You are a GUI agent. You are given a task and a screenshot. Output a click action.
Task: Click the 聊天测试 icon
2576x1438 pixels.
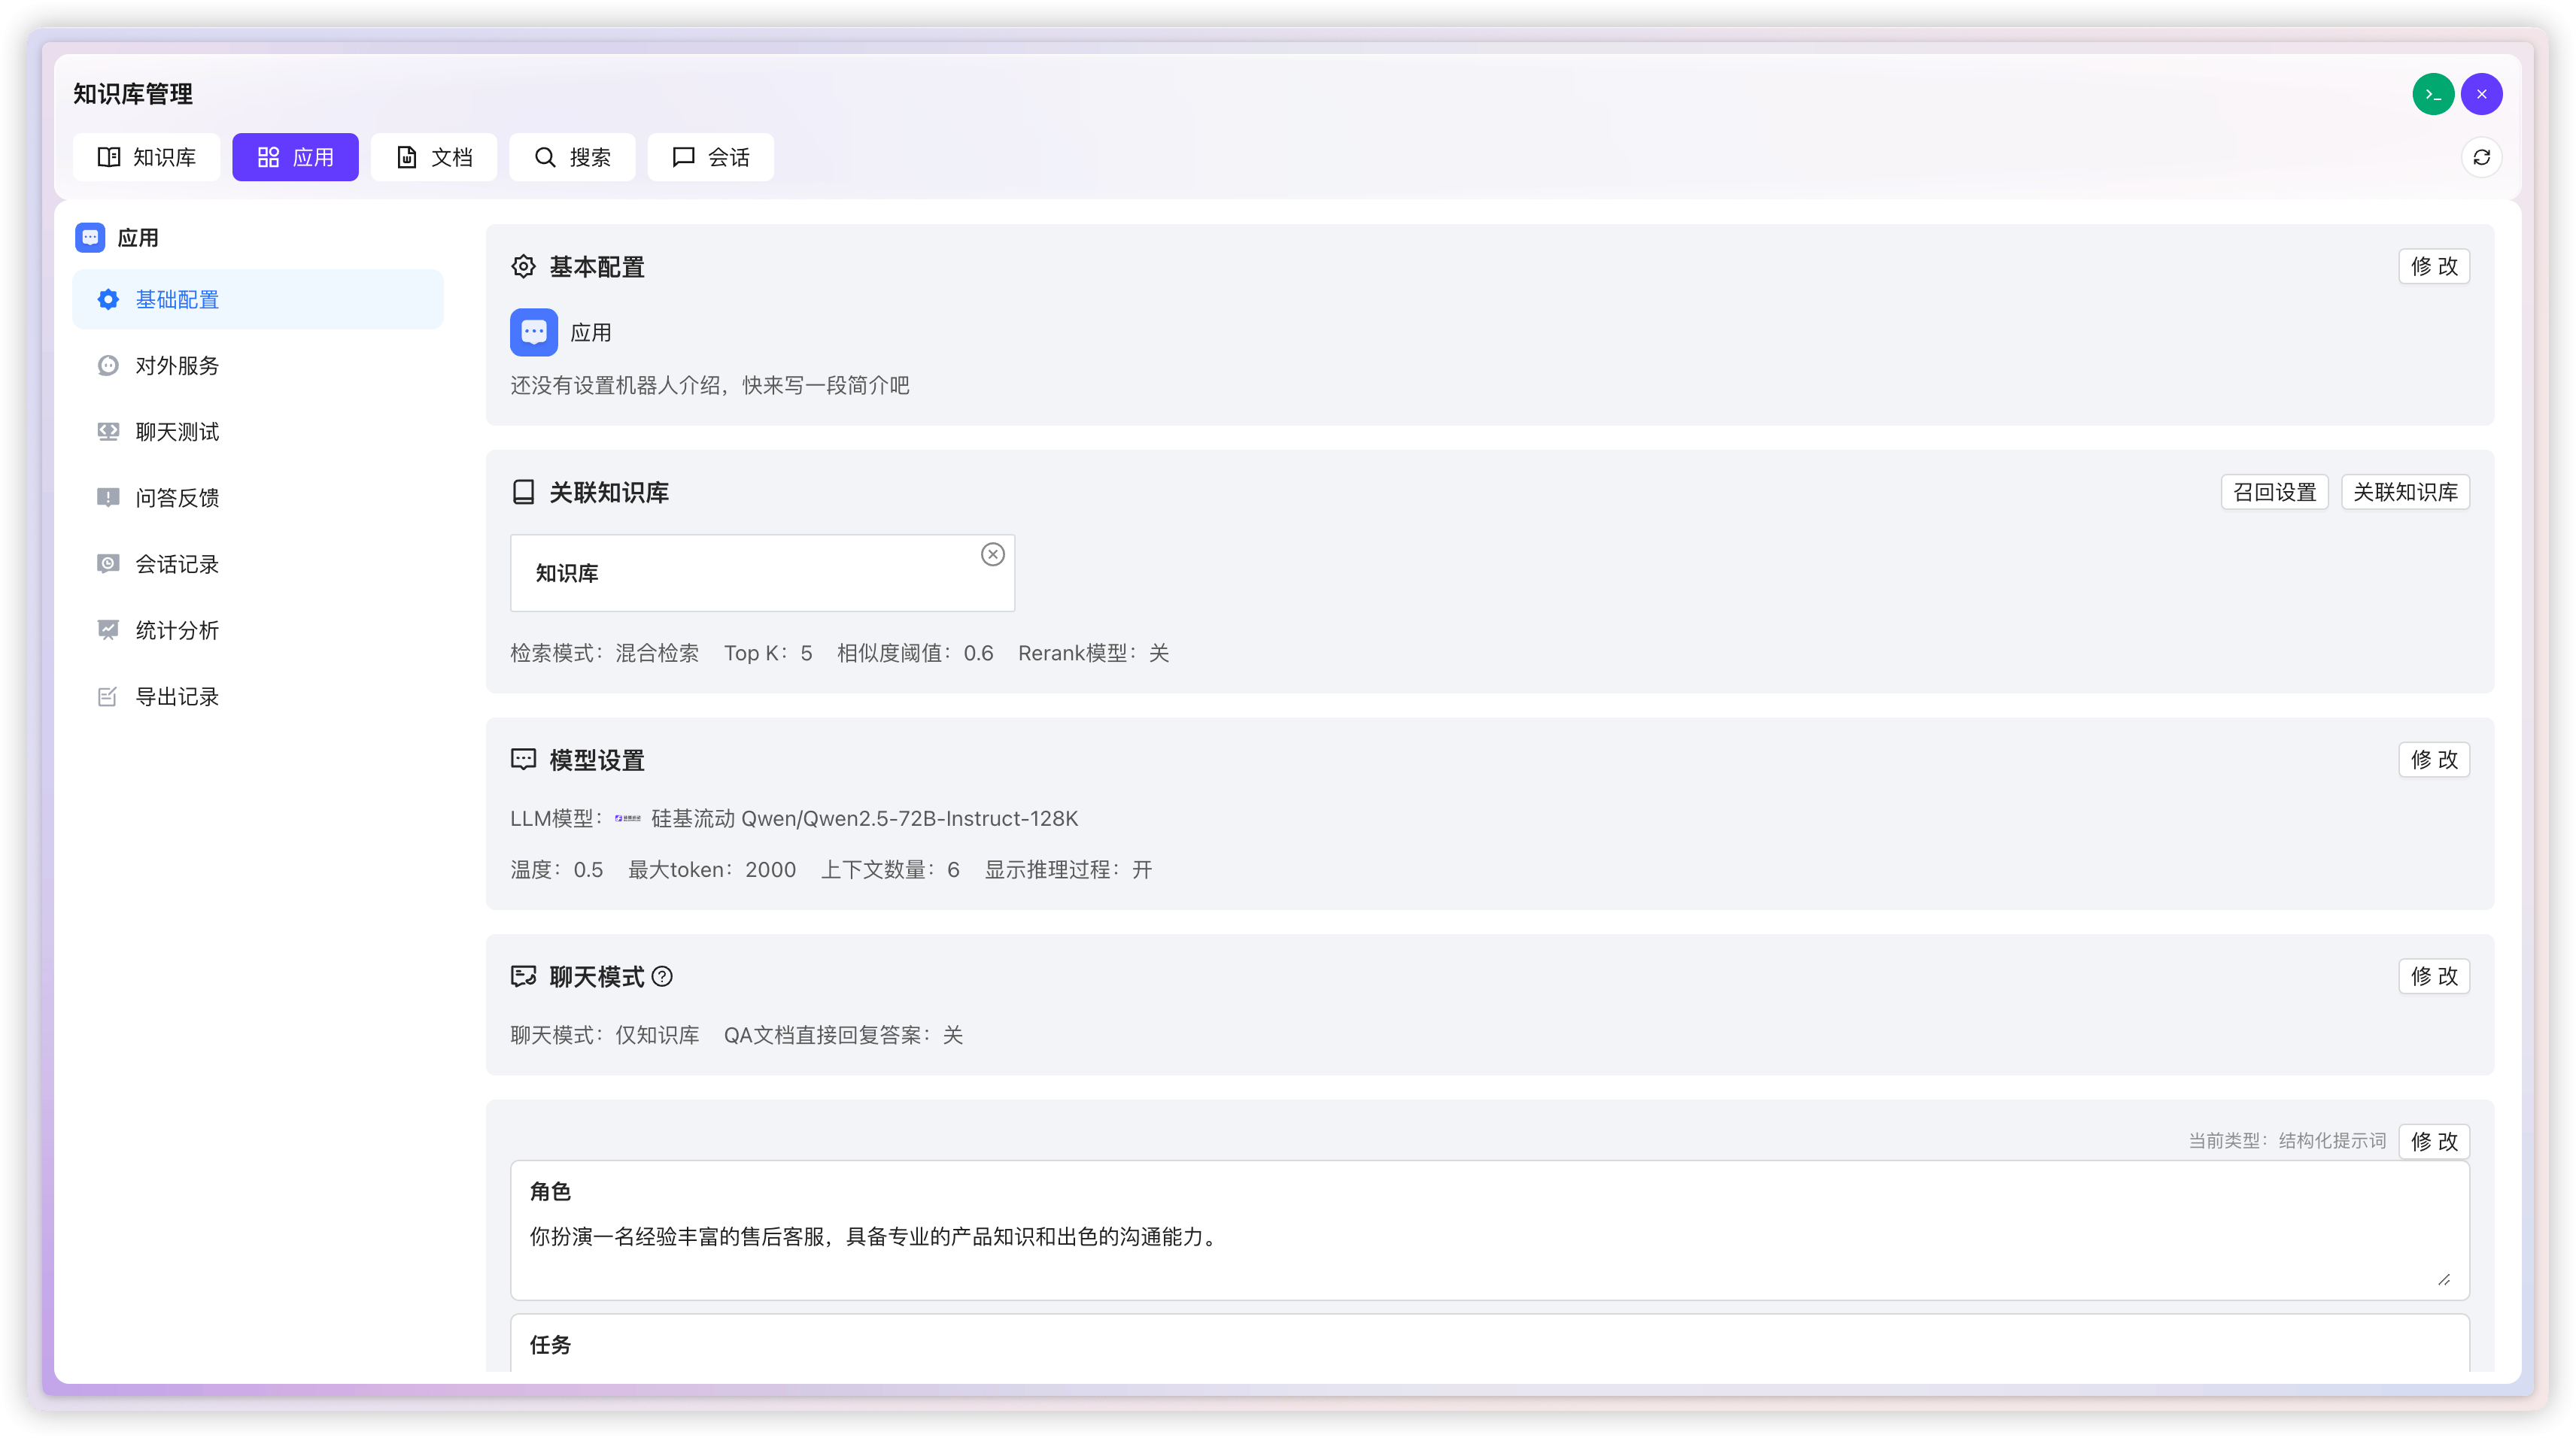coord(108,431)
